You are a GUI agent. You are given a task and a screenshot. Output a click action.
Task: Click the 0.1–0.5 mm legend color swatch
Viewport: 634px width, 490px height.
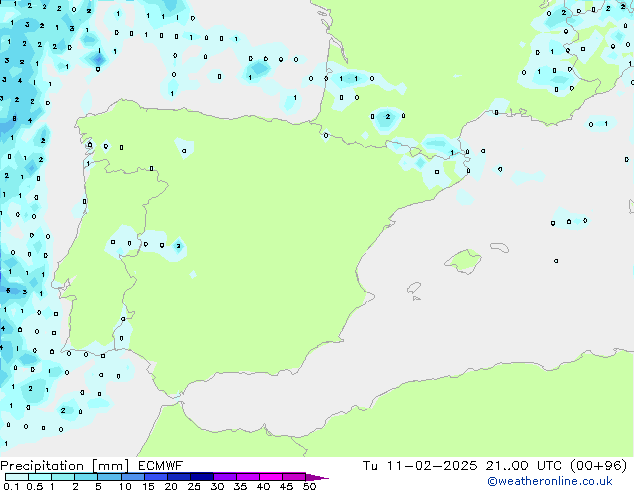[x=17, y=477]
